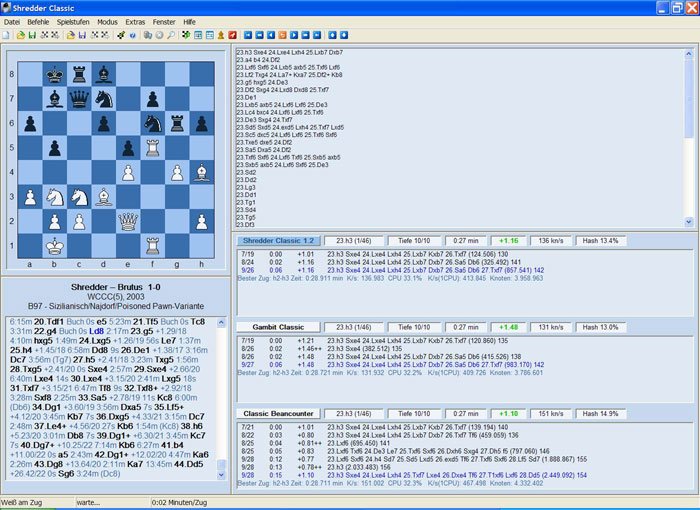
Task: Select the white bishop on h4
Action: click(201, 172)
